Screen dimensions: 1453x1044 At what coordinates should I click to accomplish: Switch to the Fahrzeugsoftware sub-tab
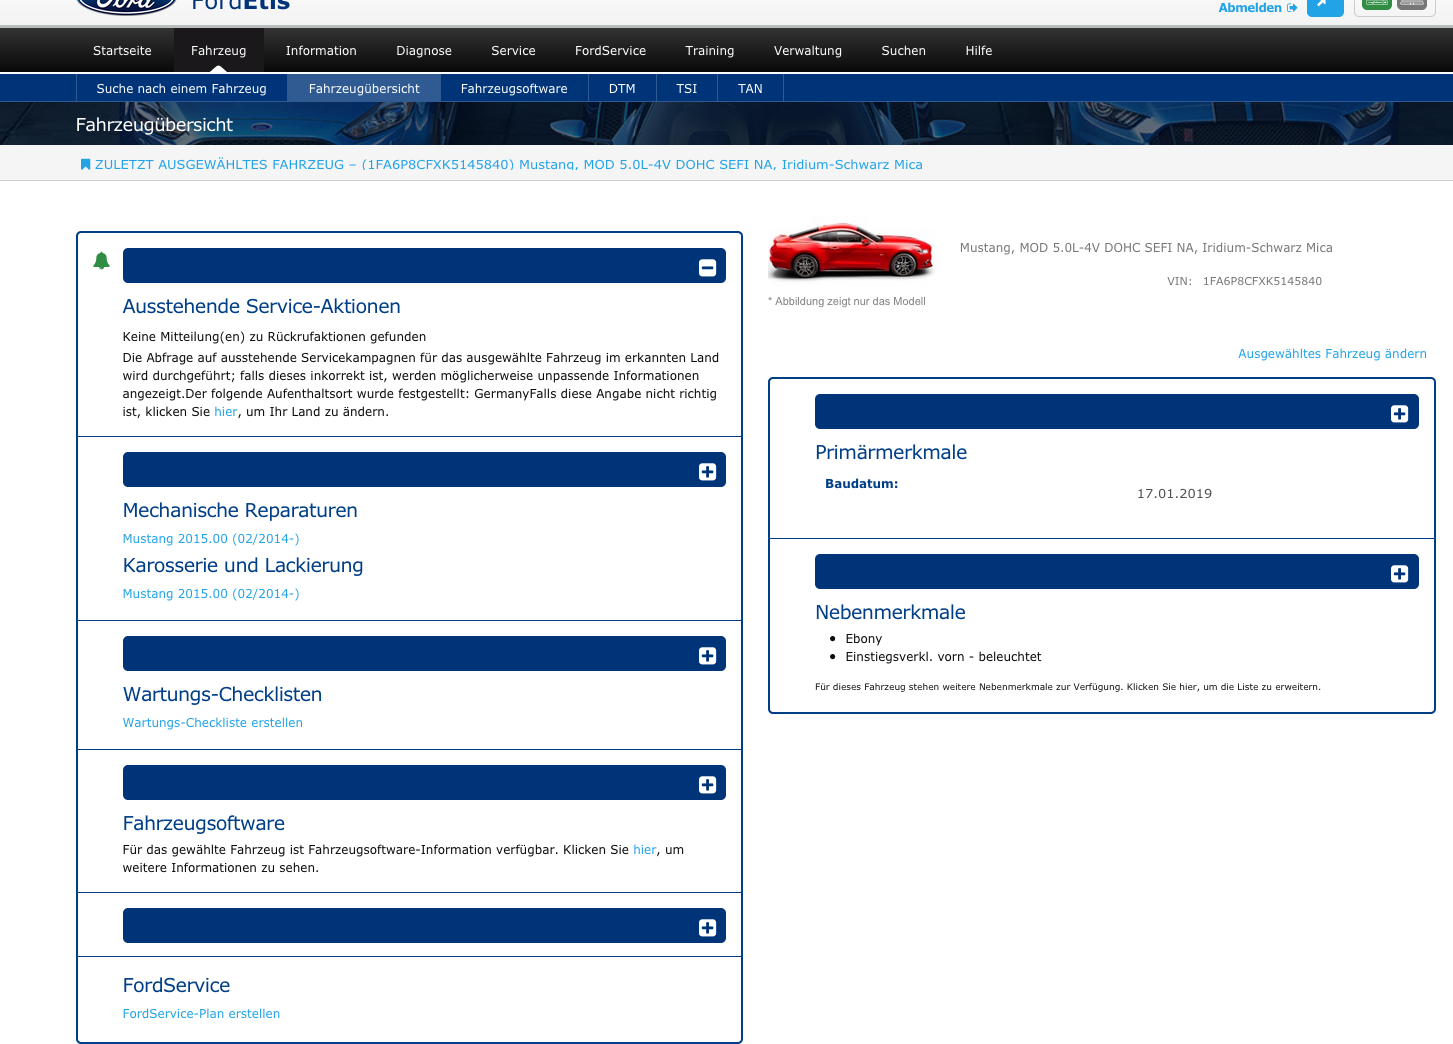pyautogui.click(x=514, y=88)
